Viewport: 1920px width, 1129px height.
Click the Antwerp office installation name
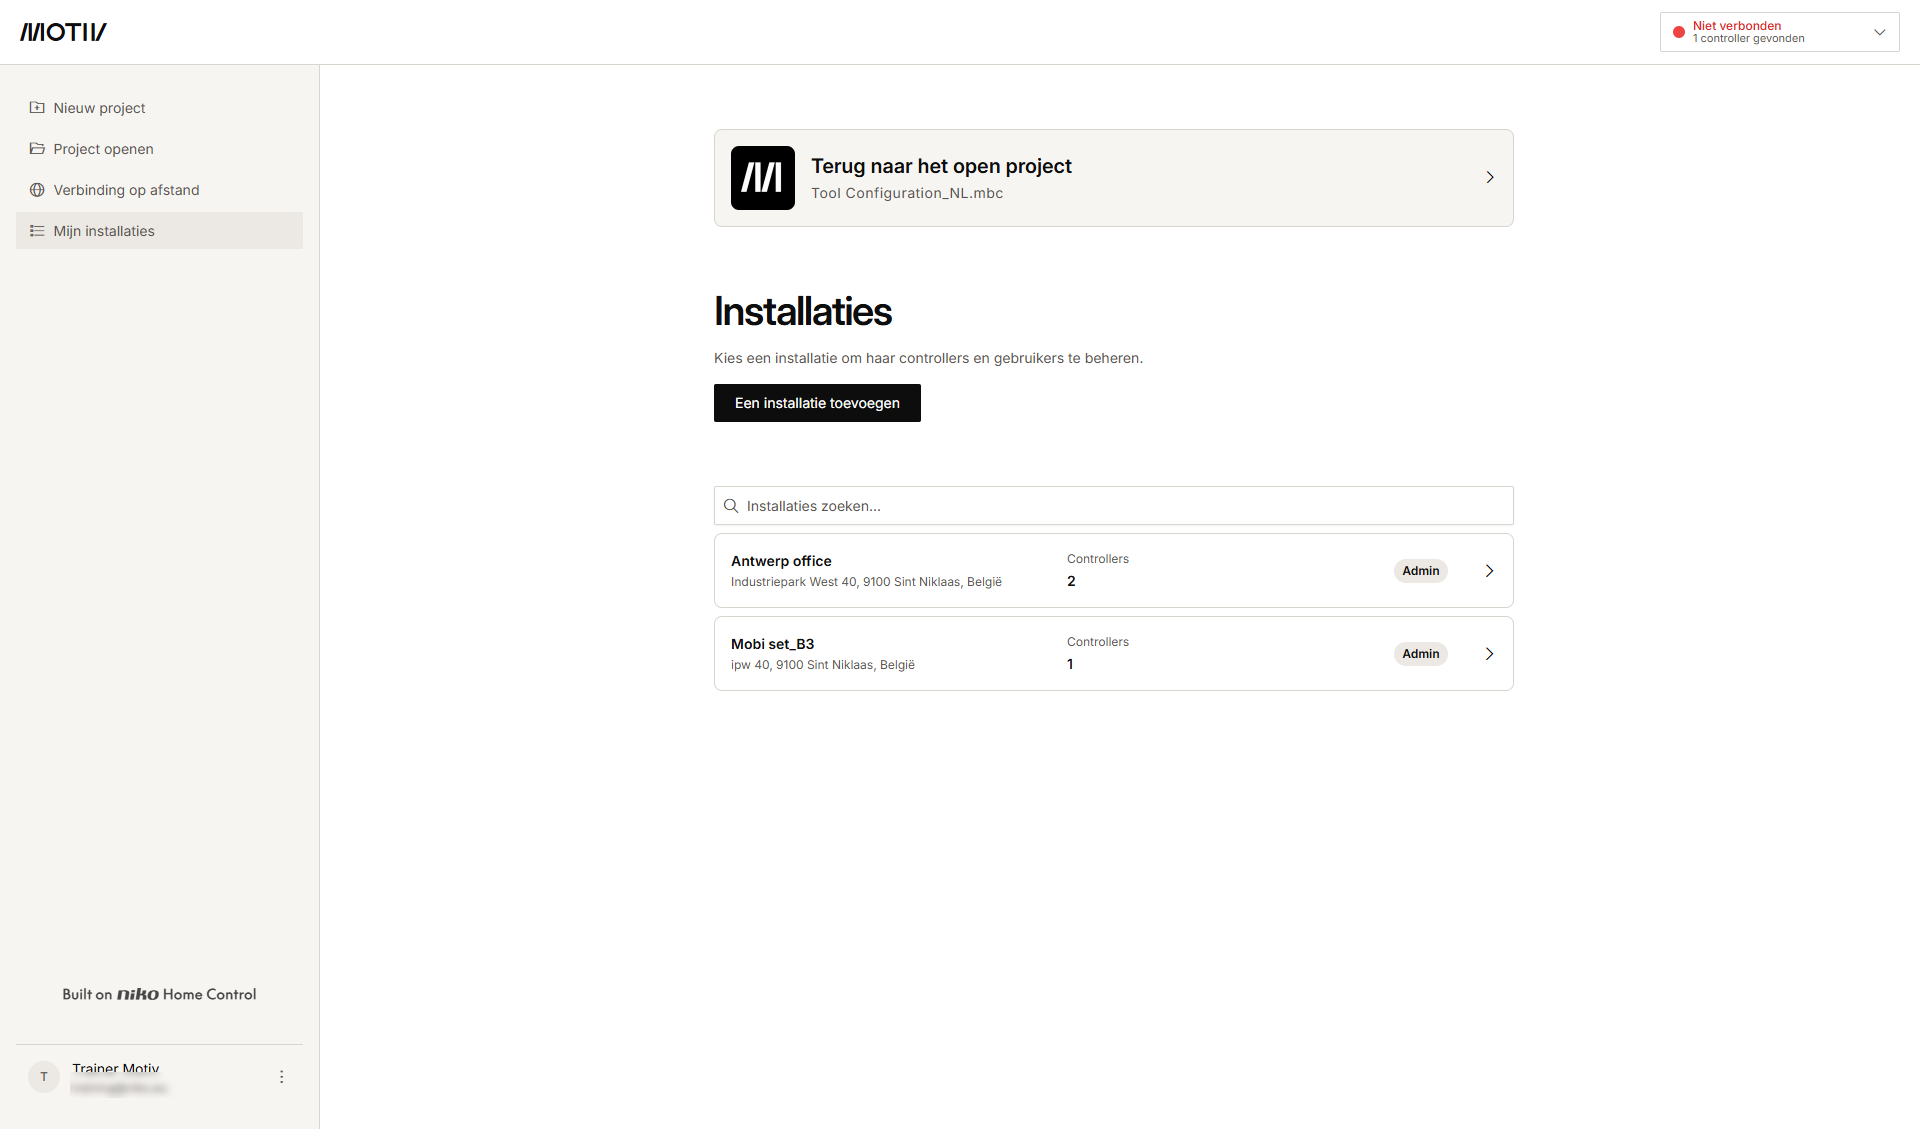coord(781,561)
